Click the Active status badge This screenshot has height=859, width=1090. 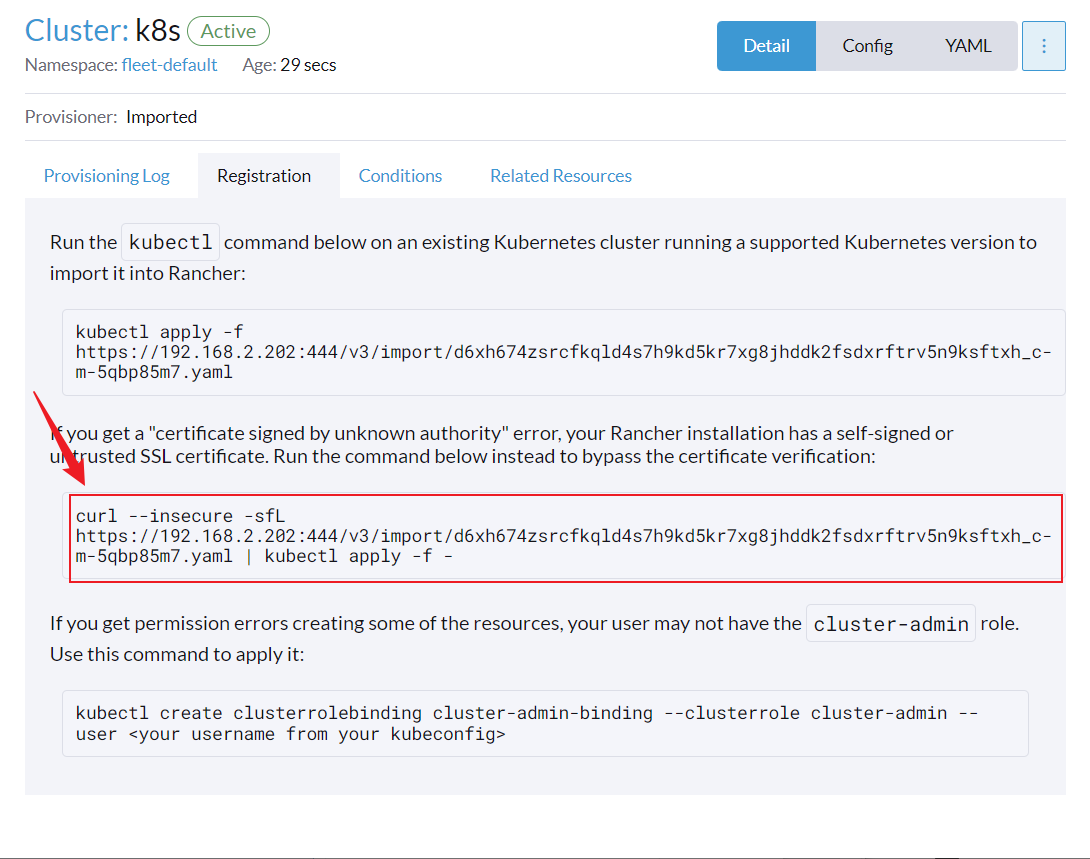tap(228, 32)
